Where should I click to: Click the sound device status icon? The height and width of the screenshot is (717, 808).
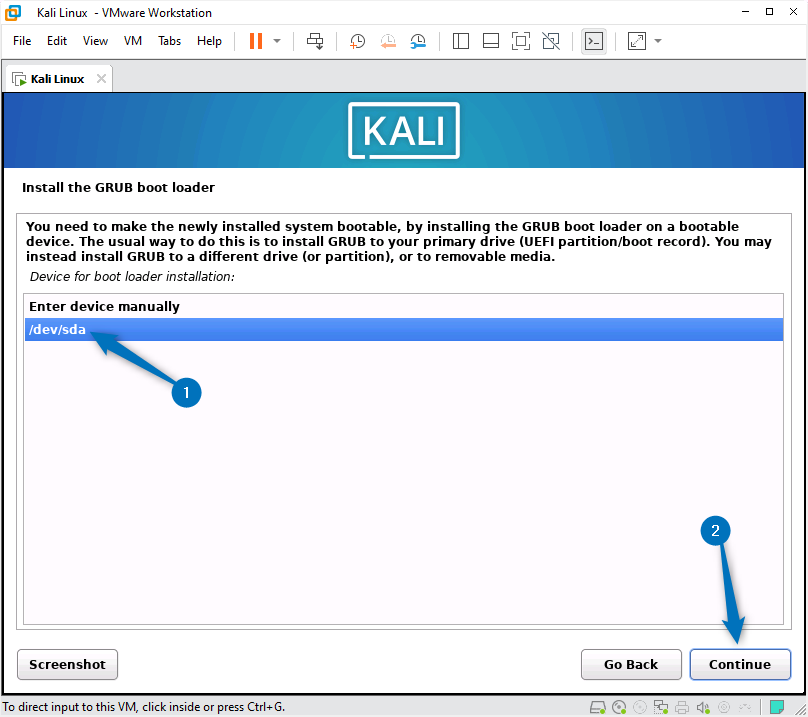point(702,707)
